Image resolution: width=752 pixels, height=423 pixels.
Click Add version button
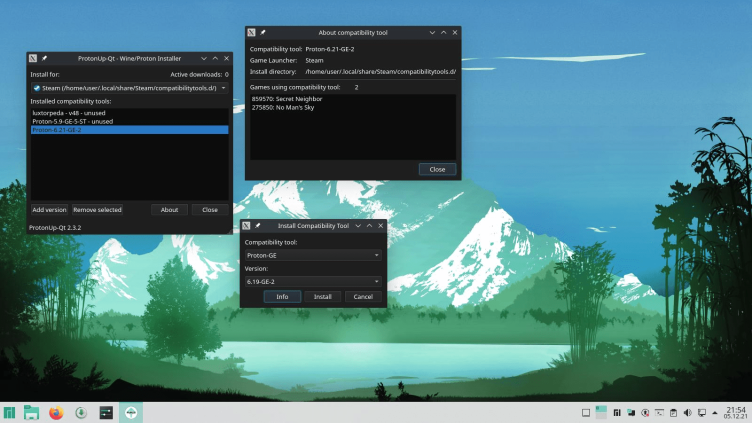pyautogui.click(x=49, y=210)
